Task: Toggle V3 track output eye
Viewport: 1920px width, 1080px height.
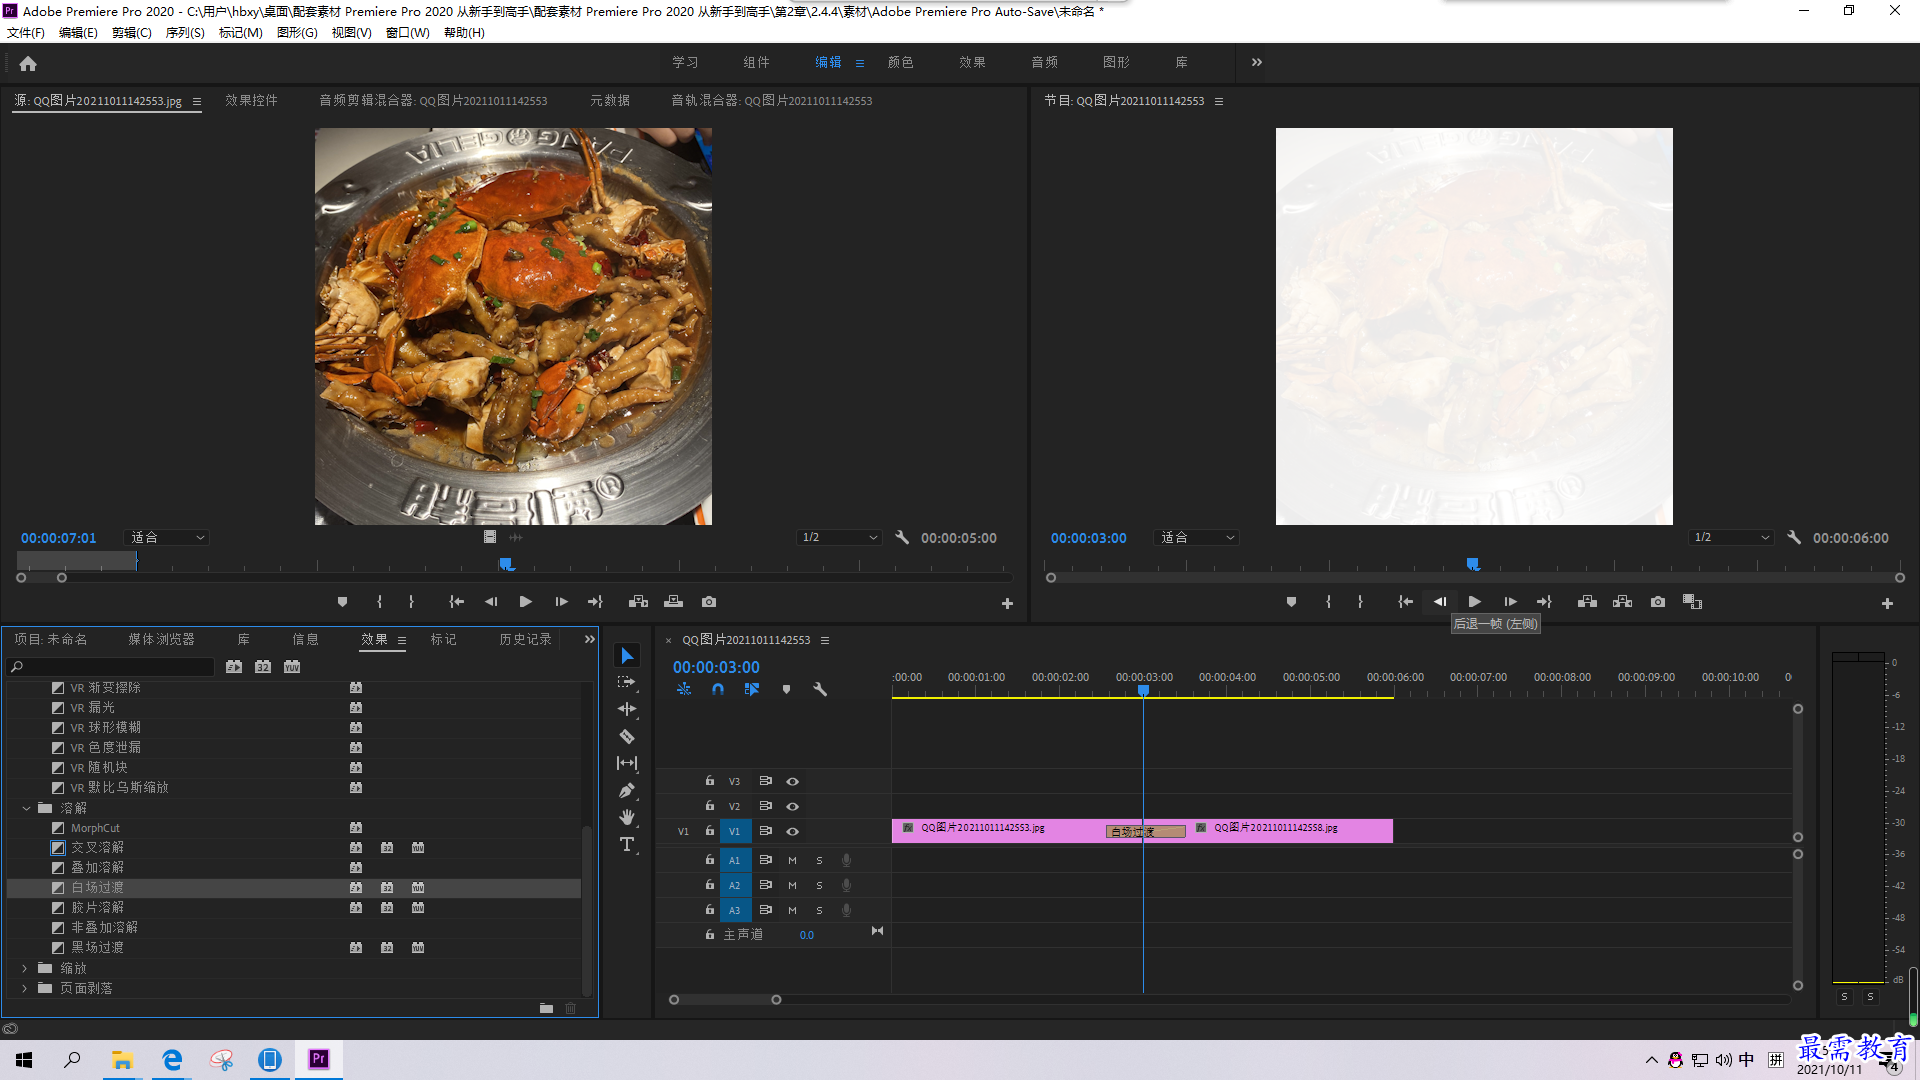Action: click(792, 782)
